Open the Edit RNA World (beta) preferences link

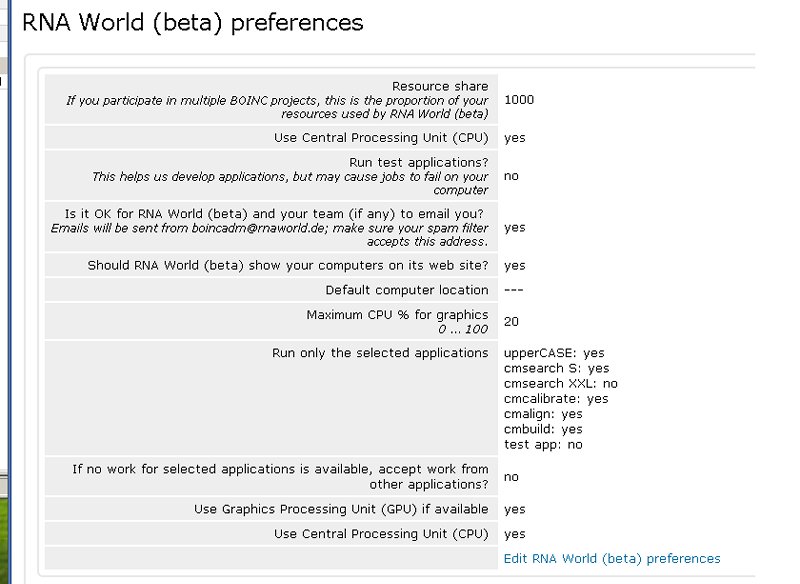[613, 559]
